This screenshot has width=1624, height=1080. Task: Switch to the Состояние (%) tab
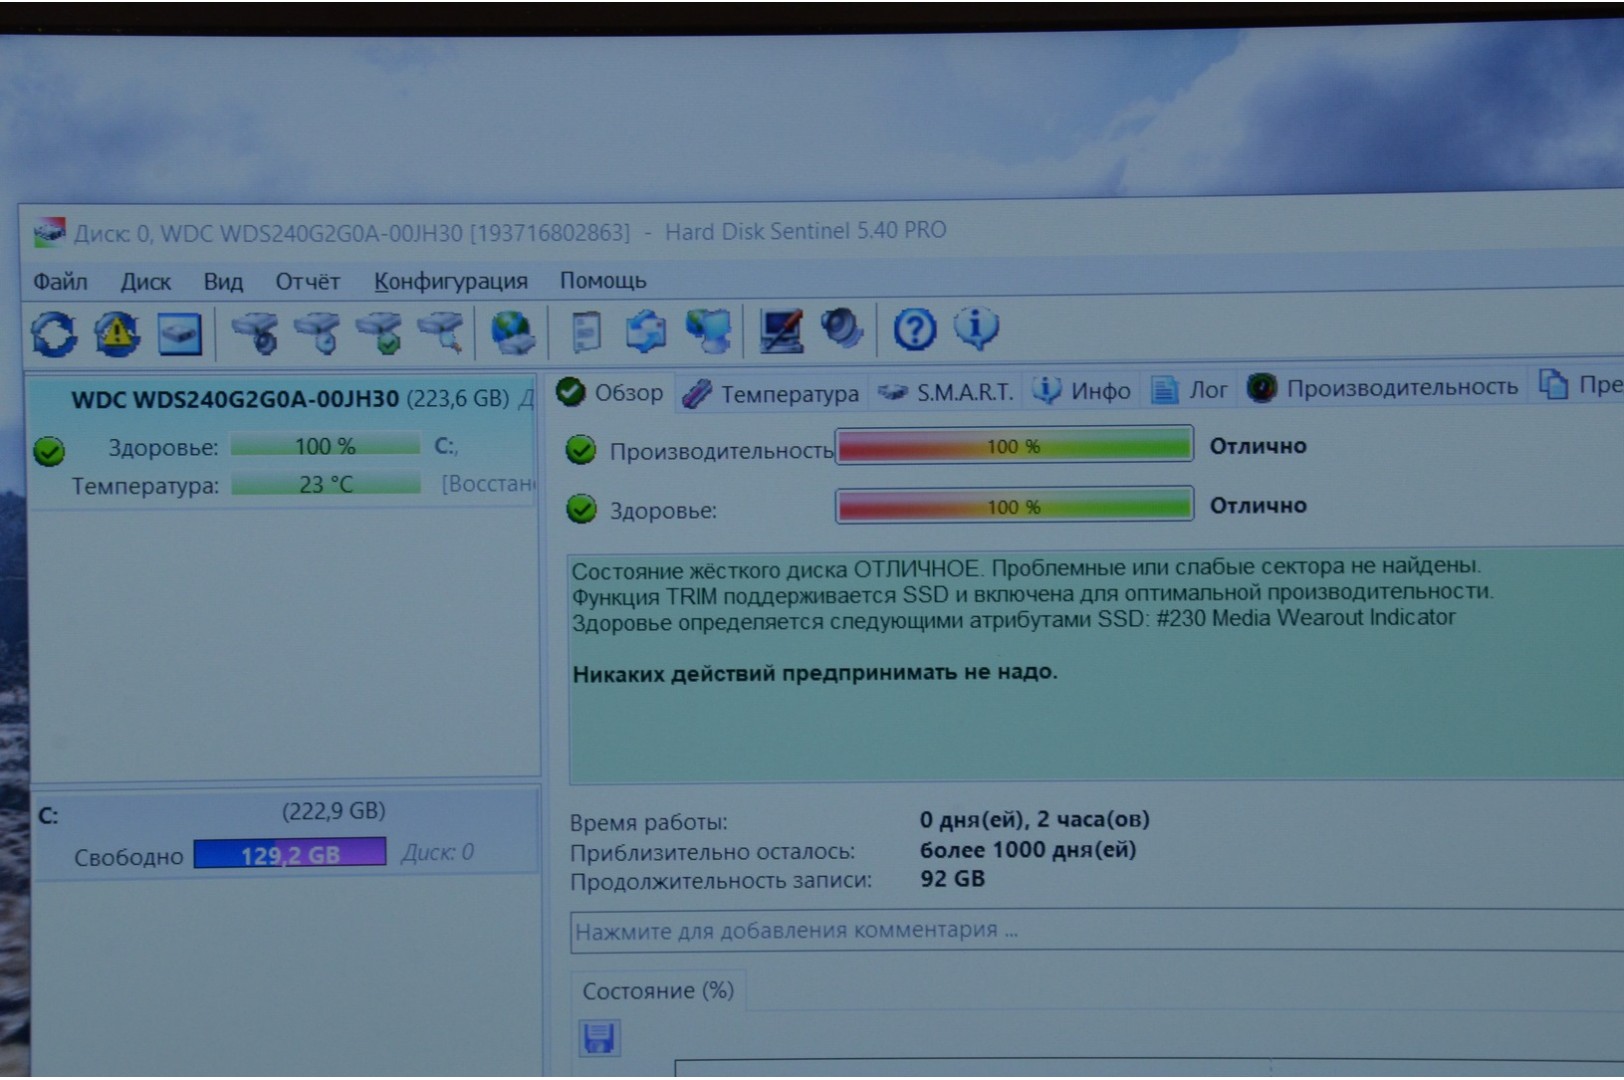tap(658, 991)
